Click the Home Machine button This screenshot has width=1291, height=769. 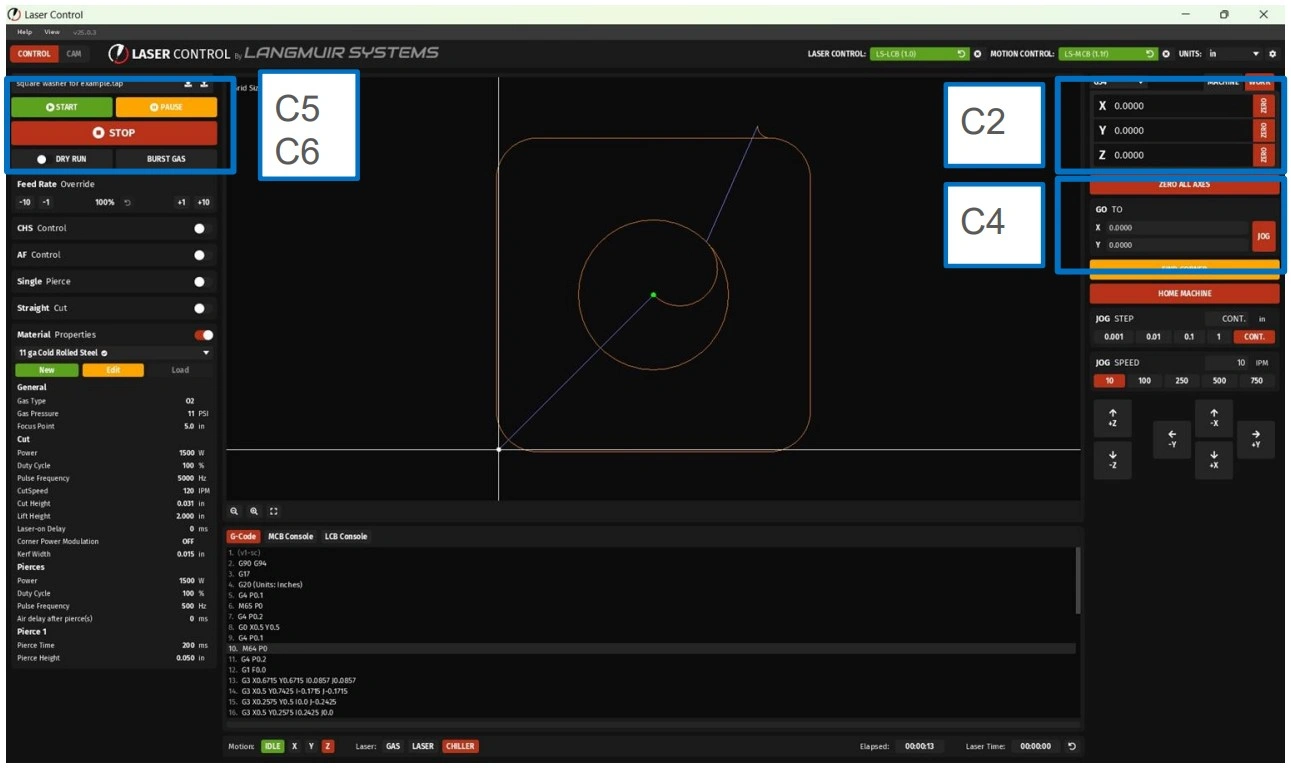coord(1184,294)
